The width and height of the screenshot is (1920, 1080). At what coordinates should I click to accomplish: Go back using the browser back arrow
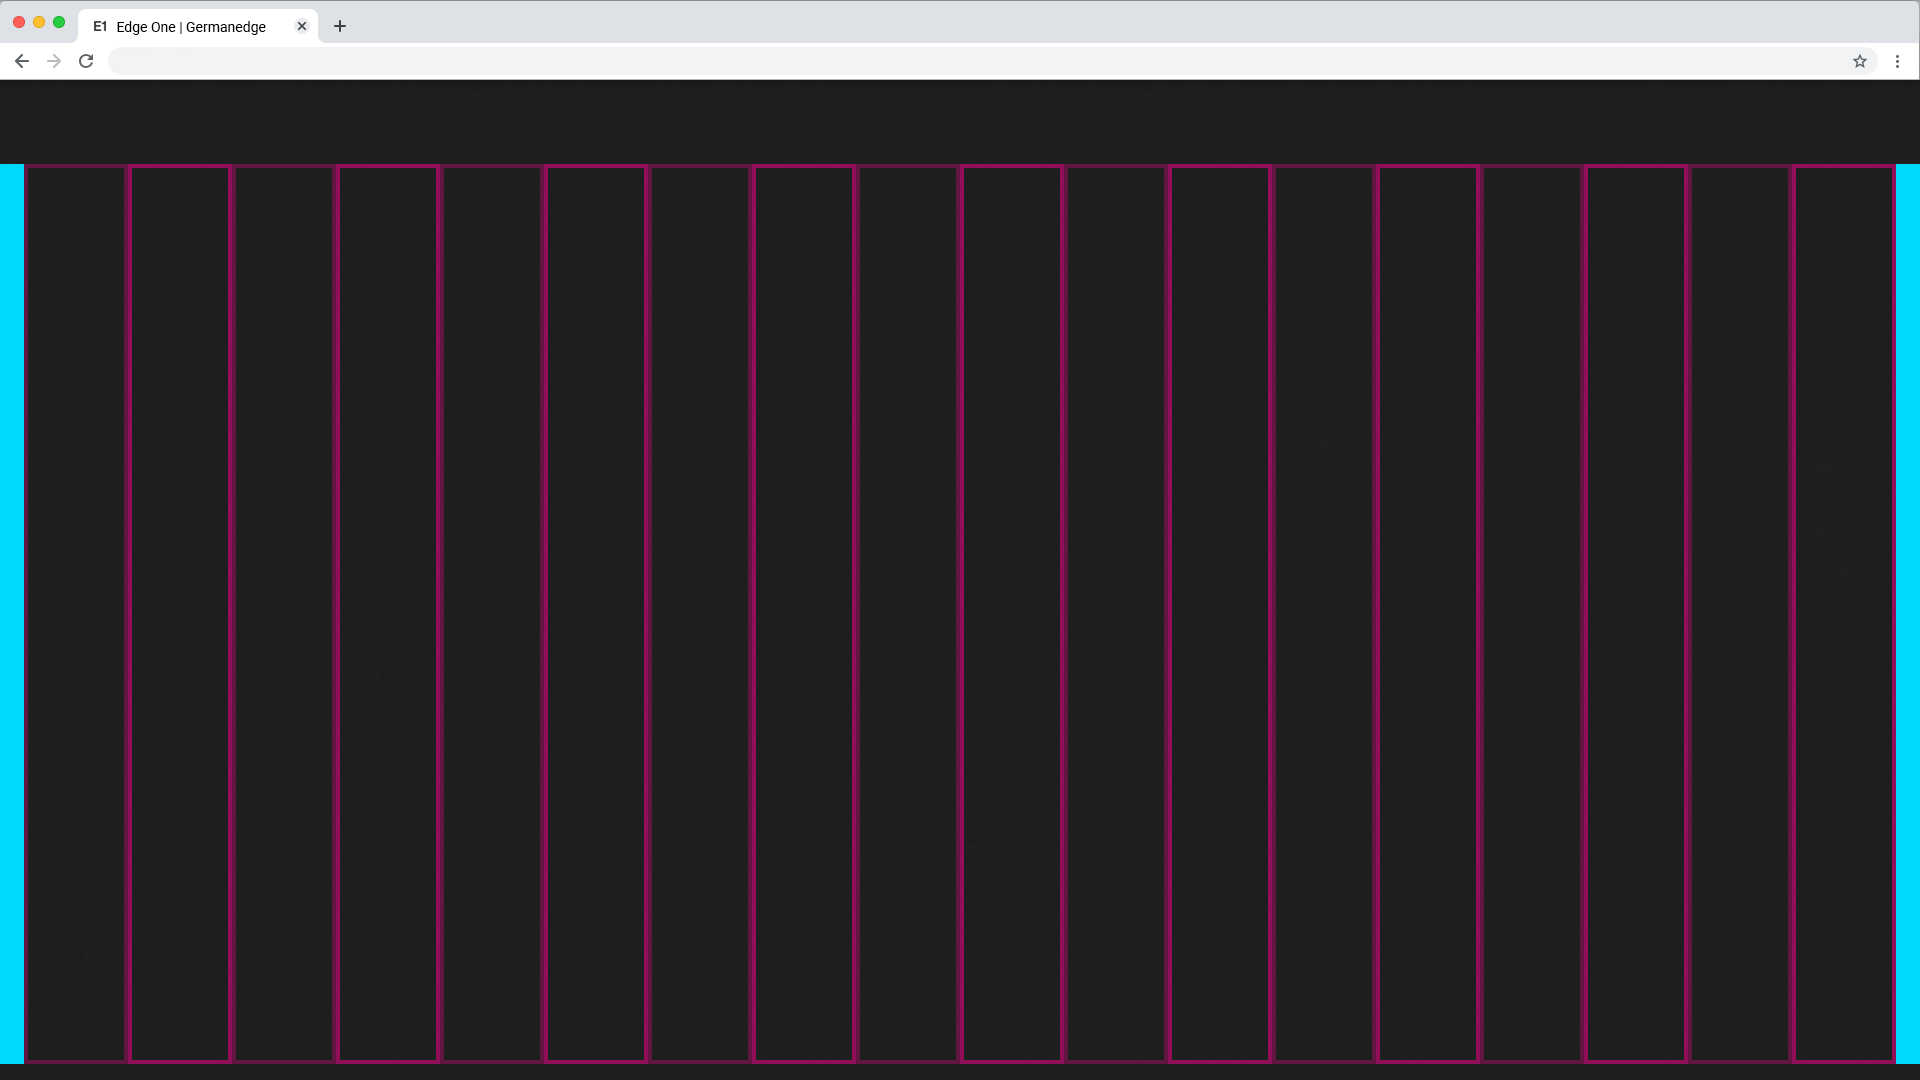click(21, 61)
